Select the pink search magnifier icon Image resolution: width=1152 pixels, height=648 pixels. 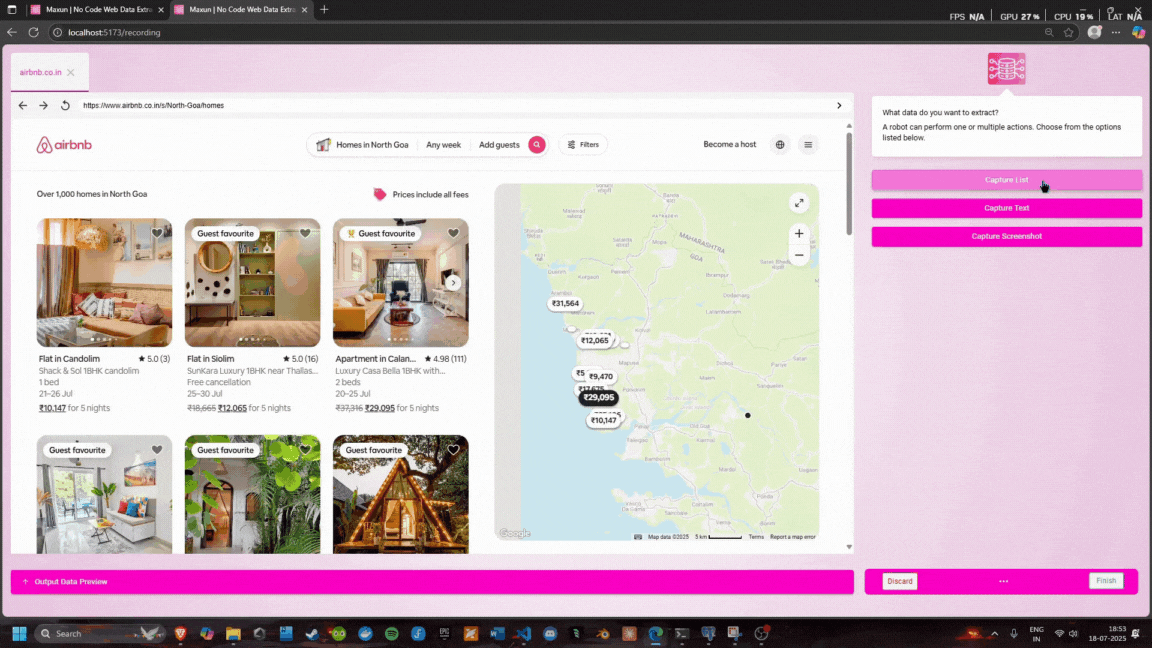(537, 144)
